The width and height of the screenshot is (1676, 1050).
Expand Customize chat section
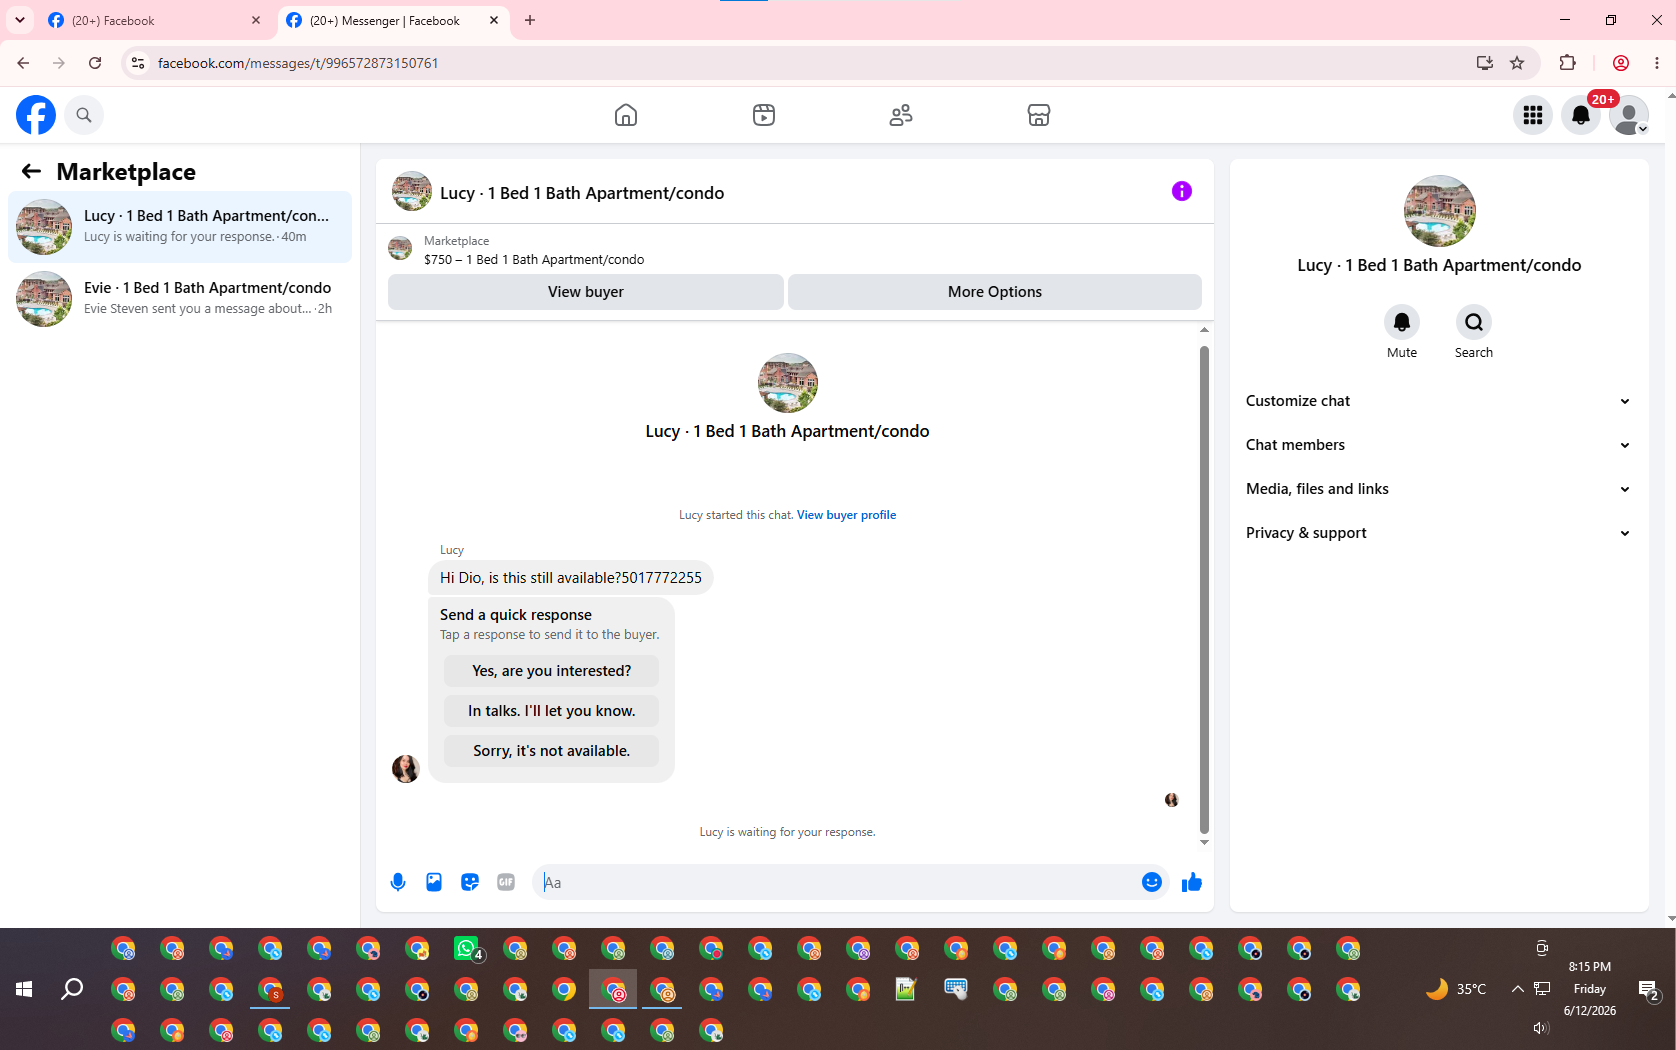pos(1438,401)
